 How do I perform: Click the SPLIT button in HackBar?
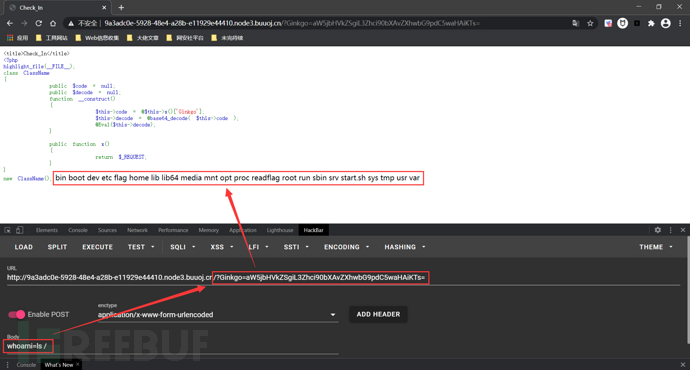point(57,247)
